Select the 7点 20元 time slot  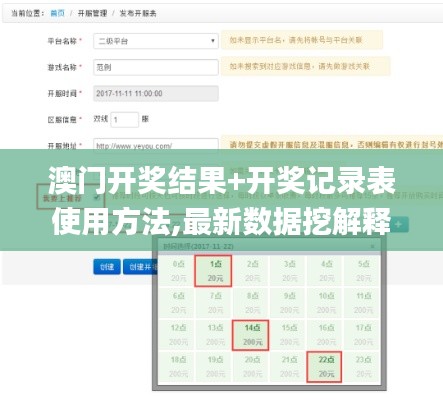pos(213,303)
